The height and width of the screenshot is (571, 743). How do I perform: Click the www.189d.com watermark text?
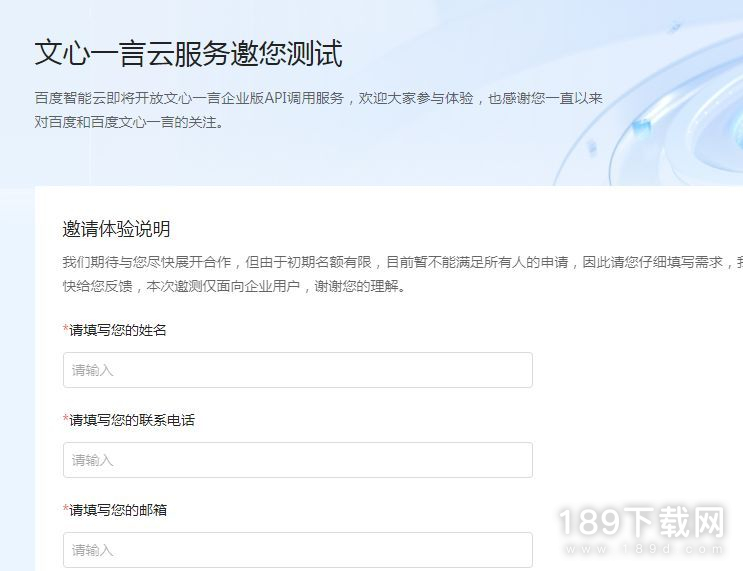coord(644,549)
